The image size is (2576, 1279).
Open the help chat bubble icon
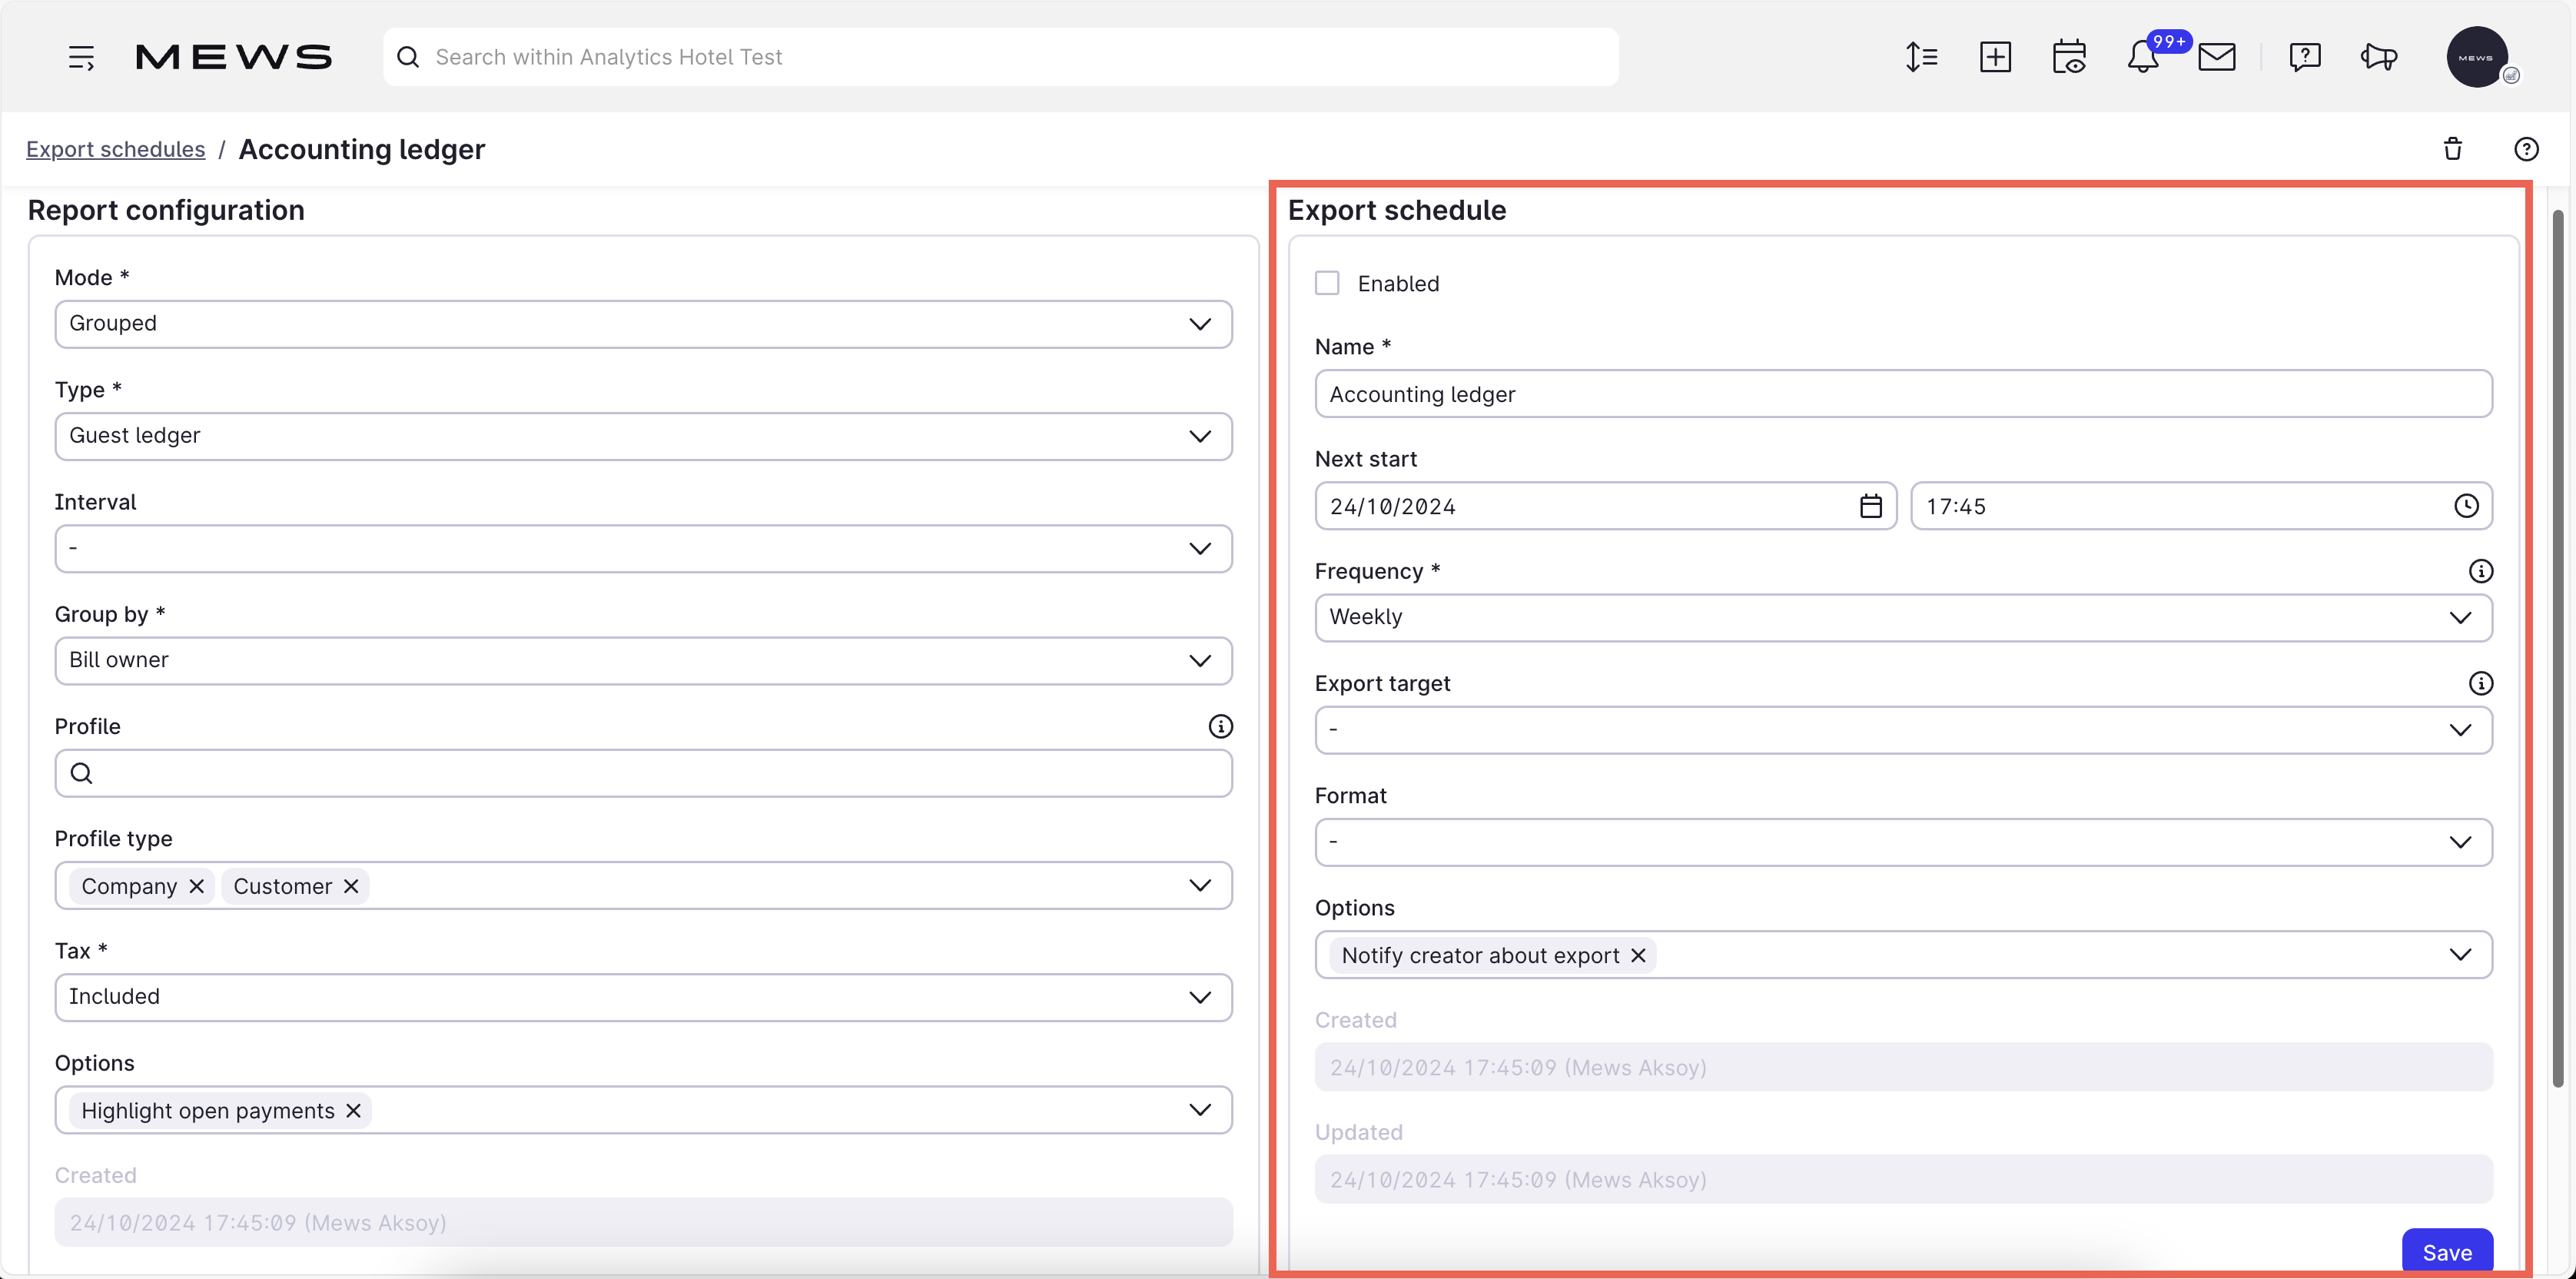2305,57
